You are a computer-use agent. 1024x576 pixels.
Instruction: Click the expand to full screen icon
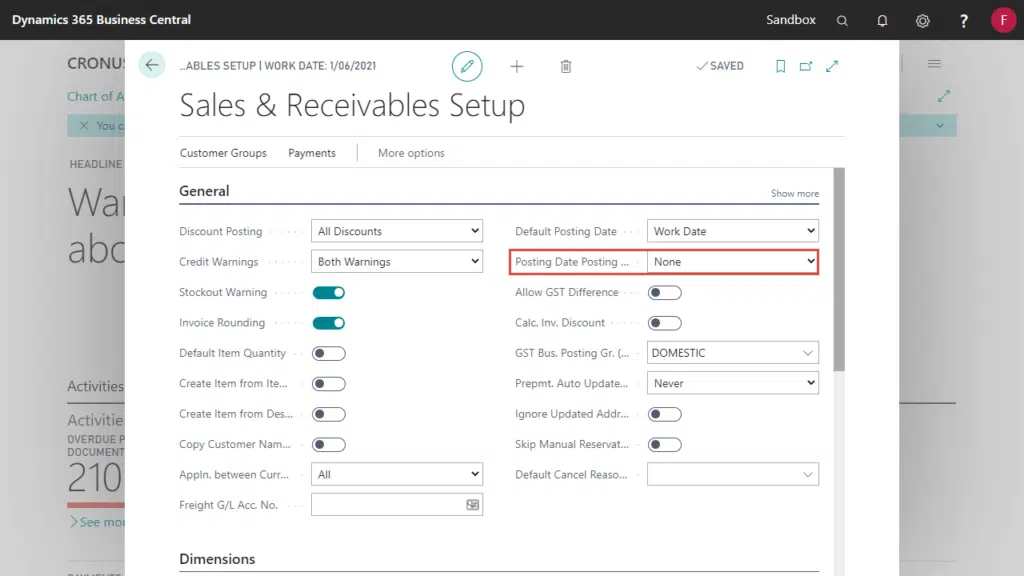tap(832, 66)
